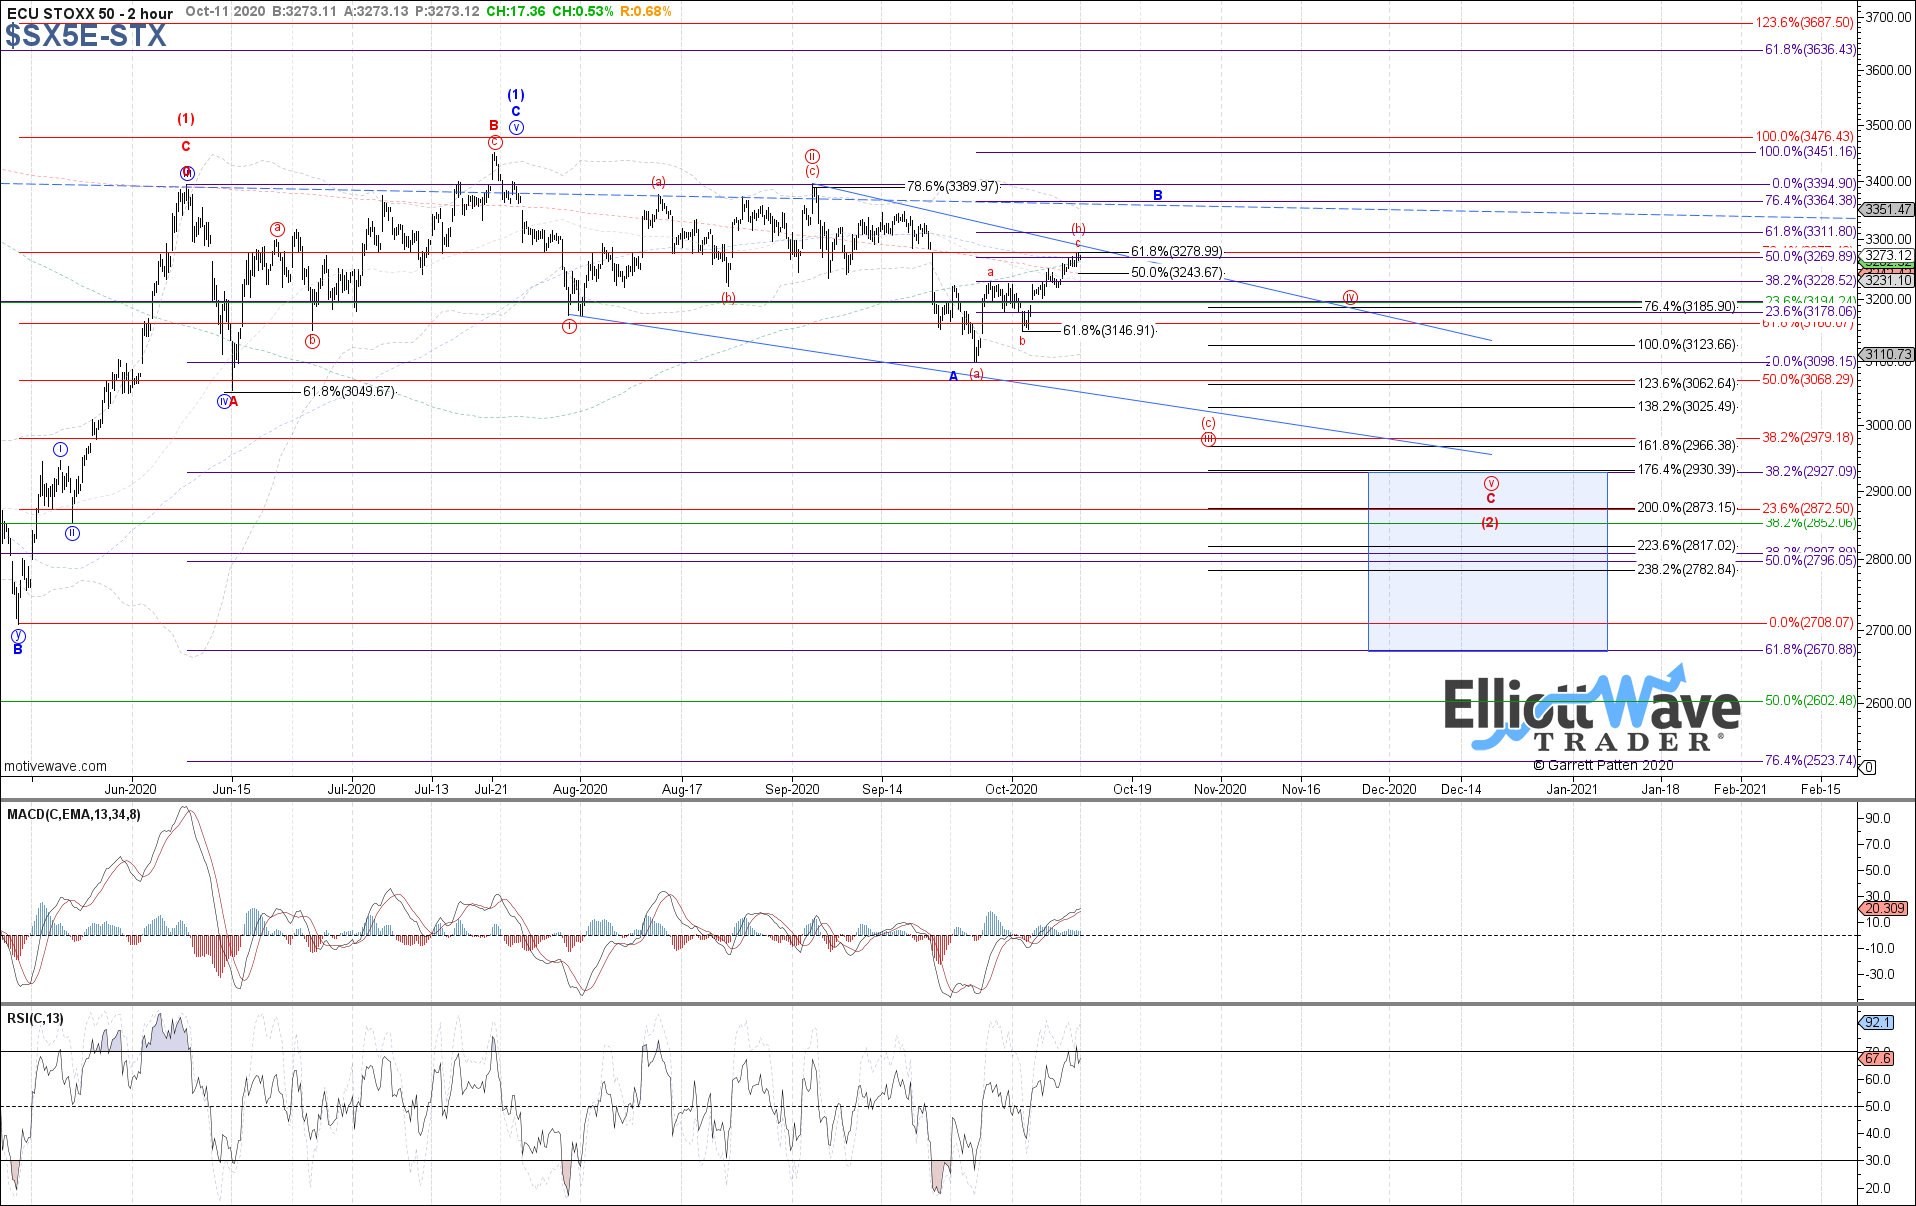The image size is (1916, 1206).
Task: Select the MACD(C,EMA,13,34,8) study label
Action: click(x=74, y=814)
